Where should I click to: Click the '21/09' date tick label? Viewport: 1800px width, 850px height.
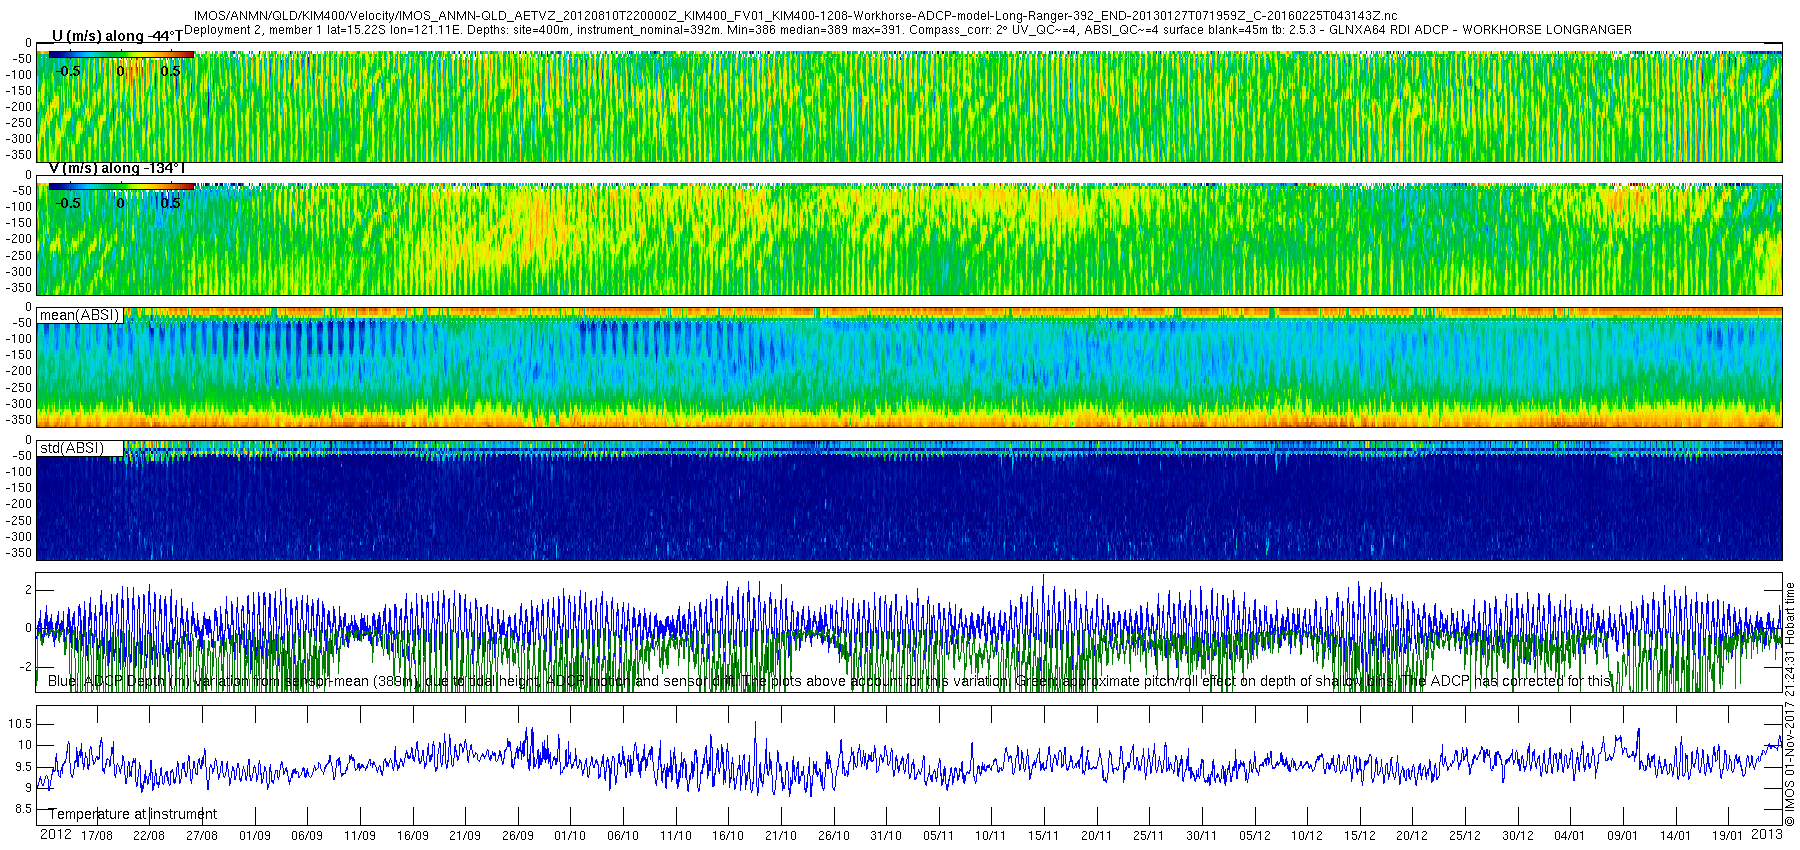coord(465,836)
